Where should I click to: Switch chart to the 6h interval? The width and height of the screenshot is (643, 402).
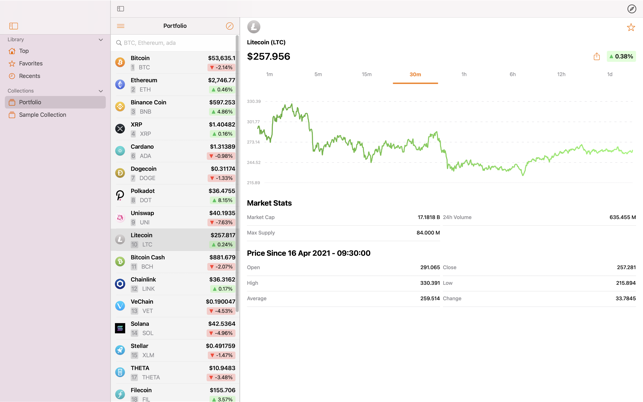(x=513, y=74)
